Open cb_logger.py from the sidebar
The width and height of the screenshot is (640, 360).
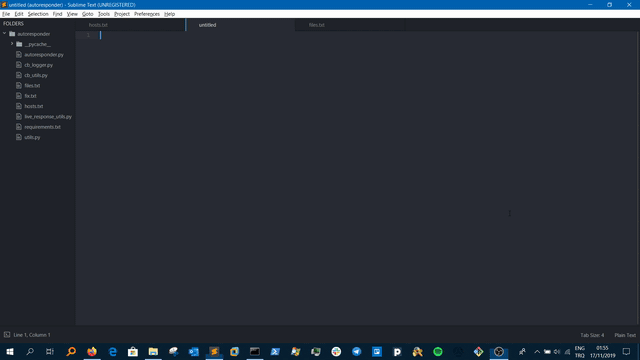coord(38,65)
